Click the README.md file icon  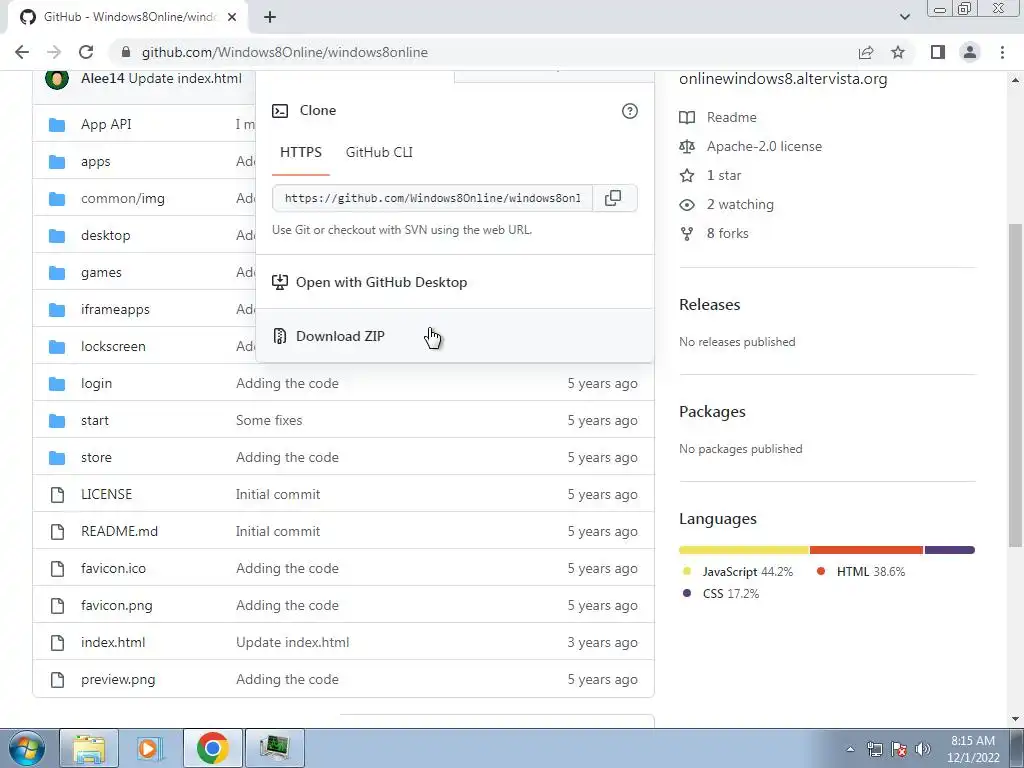click(x=57, y=532)
